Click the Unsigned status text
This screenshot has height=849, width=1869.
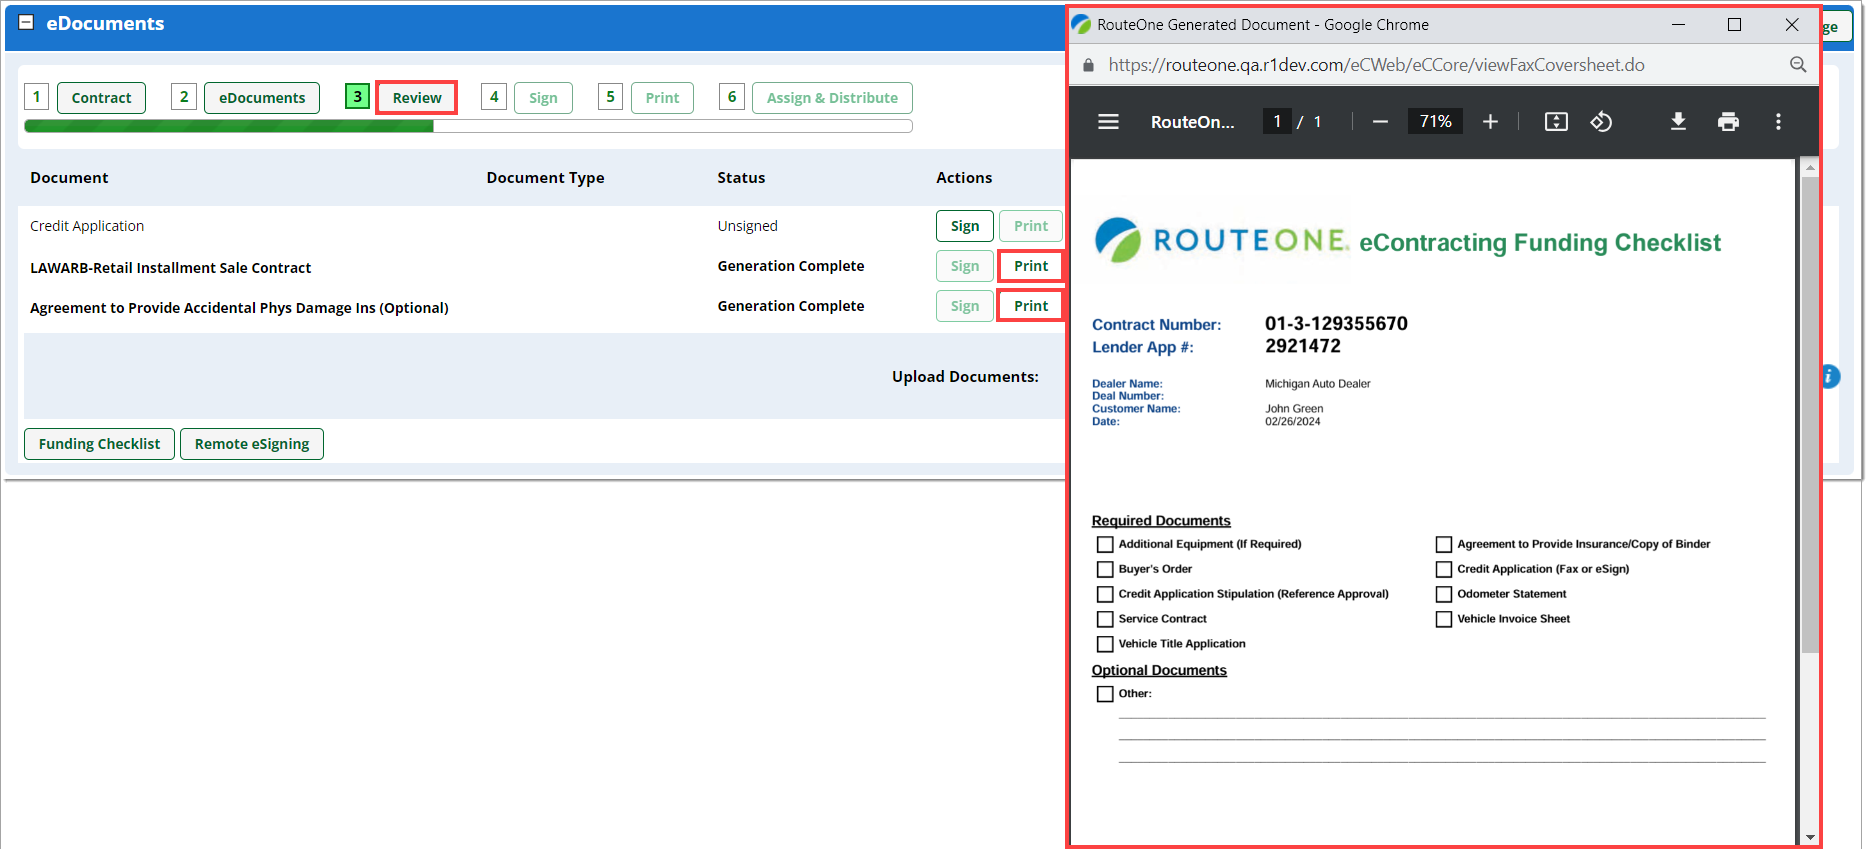click(747, 226)
